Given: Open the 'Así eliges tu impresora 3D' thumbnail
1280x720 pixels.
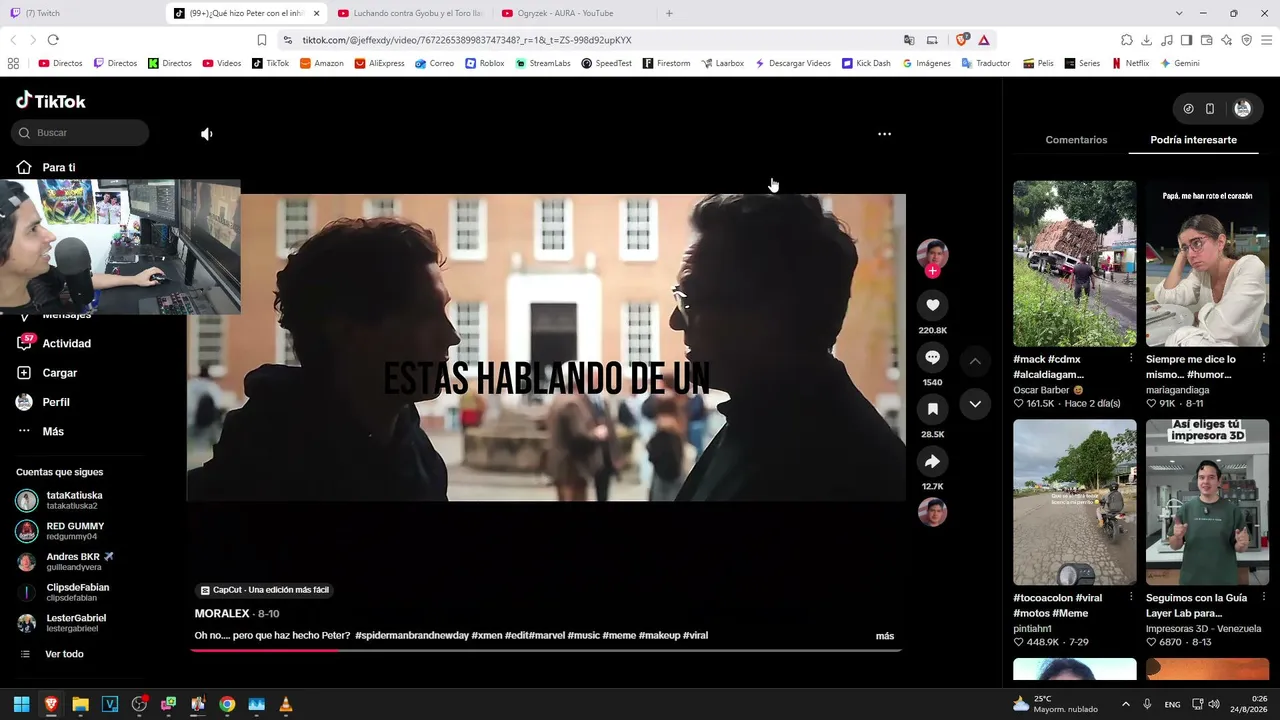Looking at the screenshot, I should 1207,502.
